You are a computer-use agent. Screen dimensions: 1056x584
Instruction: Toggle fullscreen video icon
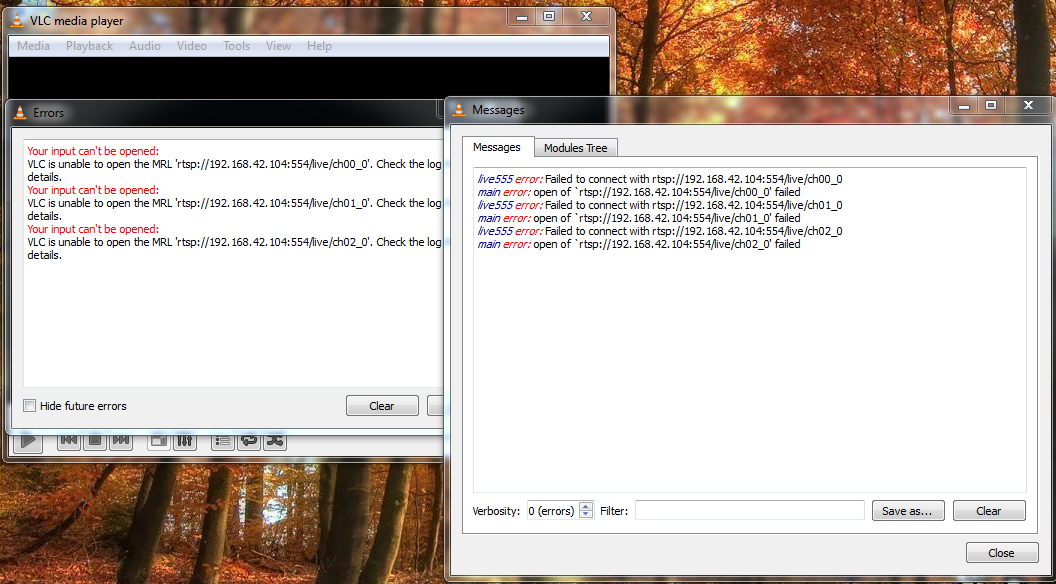(x=159, y=440)
